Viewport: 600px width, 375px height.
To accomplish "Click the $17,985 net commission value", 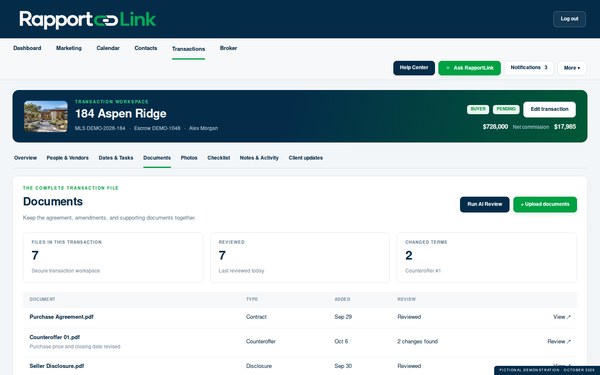I will 565,127.
